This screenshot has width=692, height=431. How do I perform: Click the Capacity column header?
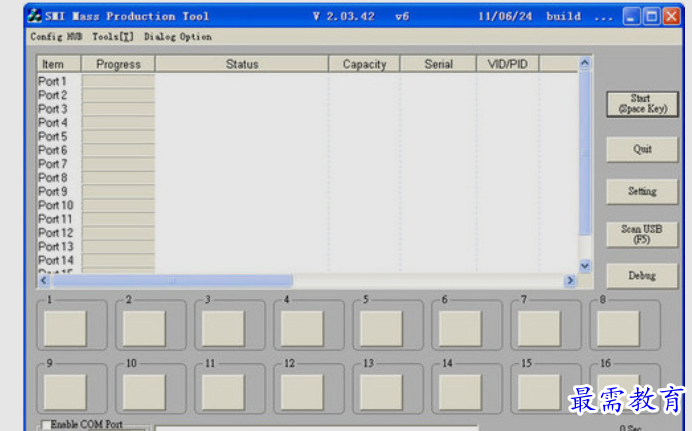pyautogui.click(x=364, y=64)
